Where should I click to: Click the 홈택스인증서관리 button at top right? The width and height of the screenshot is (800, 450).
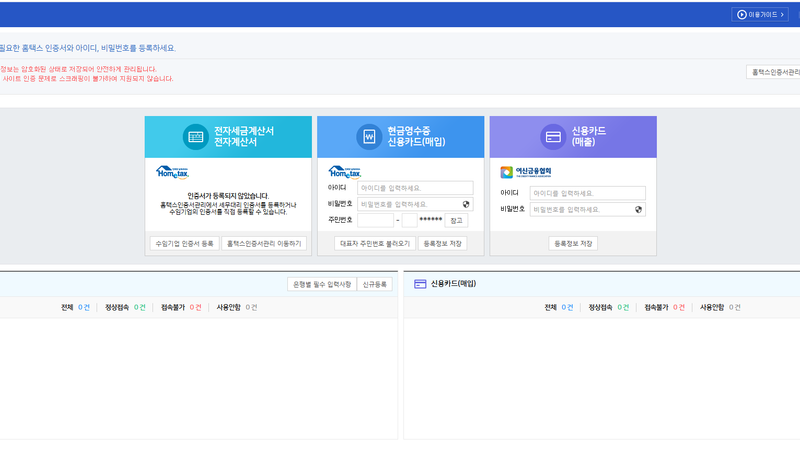[773, 72]
